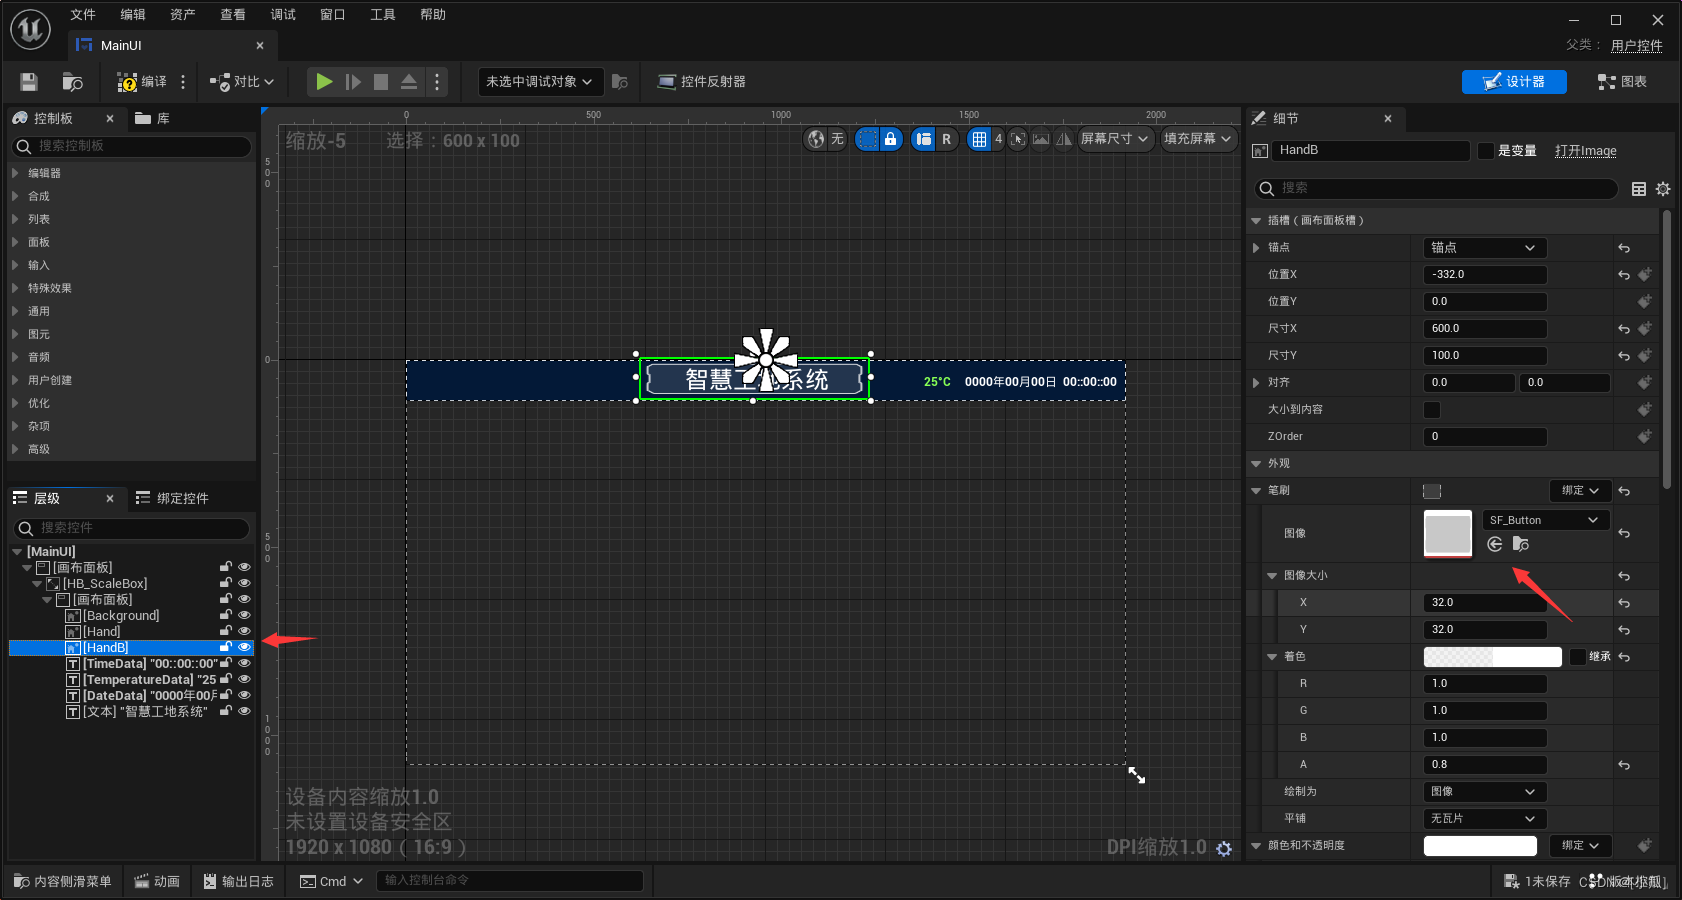This screenshot has width=1682, height=900.
Task: Check the Size To Content (大小到内容) checkbox
Action: coord(1432,410)
